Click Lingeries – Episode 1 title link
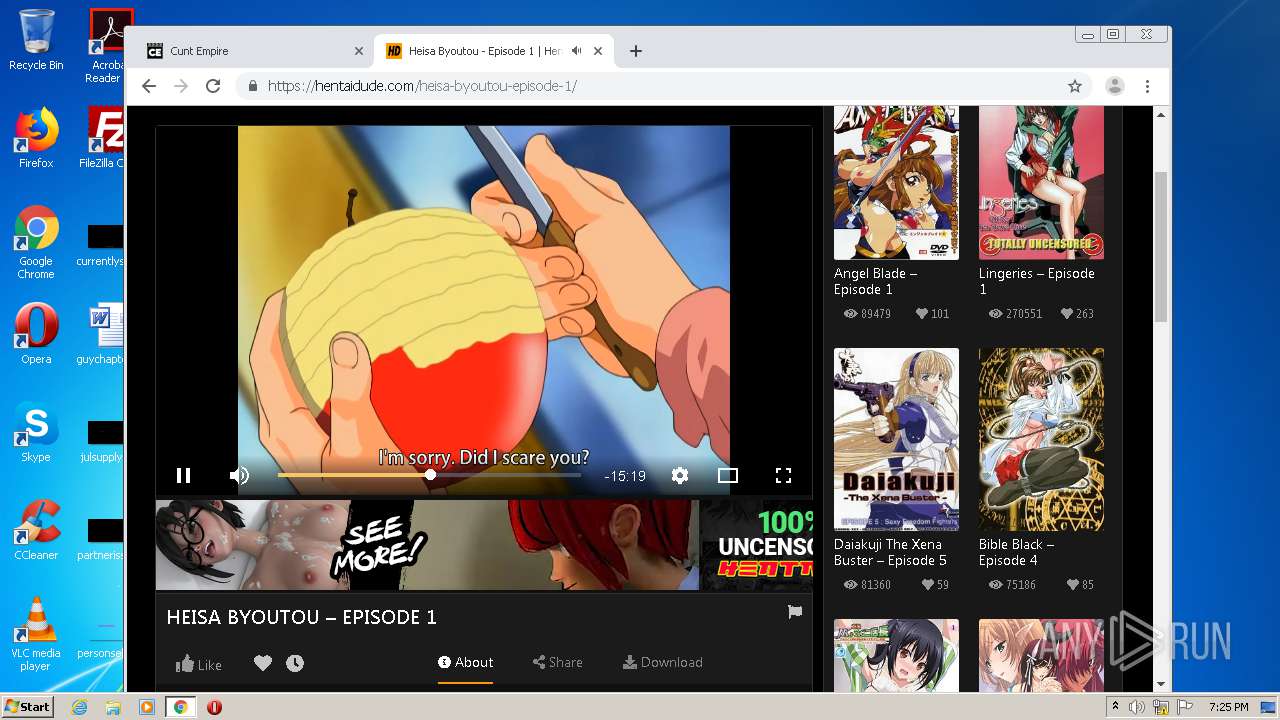 pyautogui.click(x=1037, y=281)
